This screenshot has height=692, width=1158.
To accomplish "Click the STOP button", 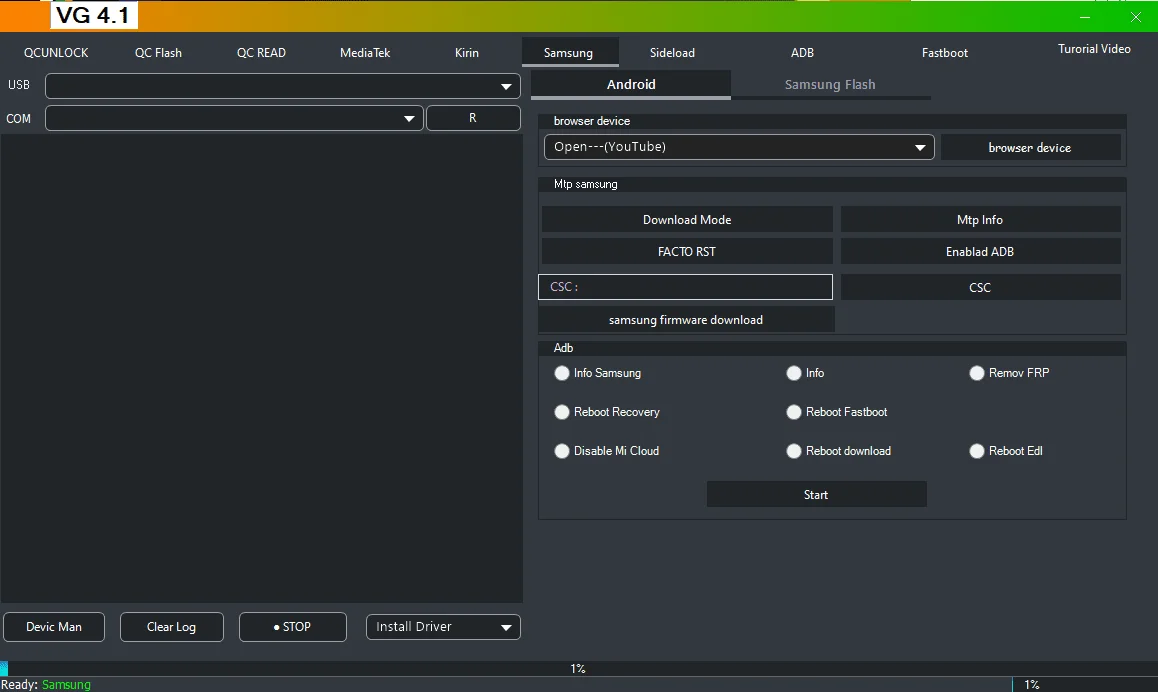I will [x=292, y=627].
